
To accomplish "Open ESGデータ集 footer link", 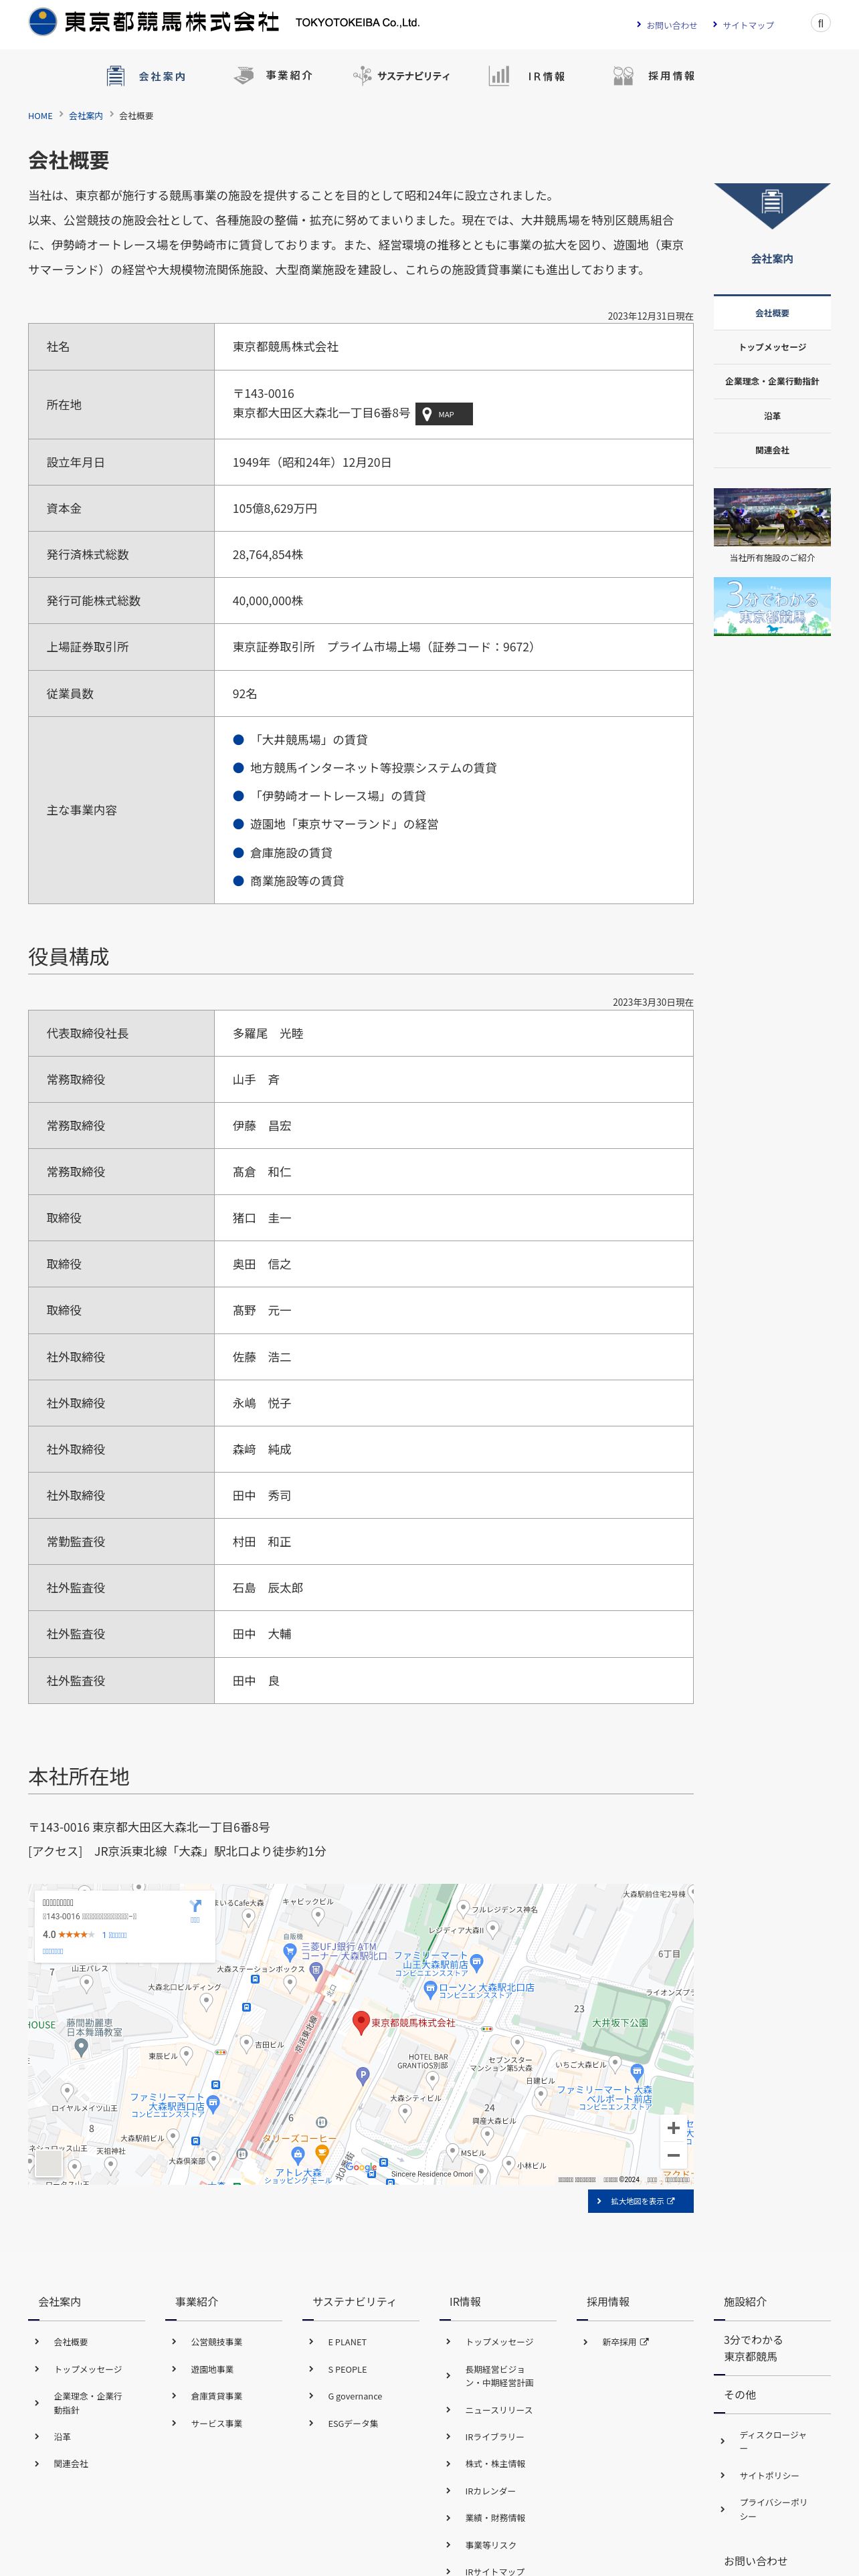I will tap(353, 2423).
